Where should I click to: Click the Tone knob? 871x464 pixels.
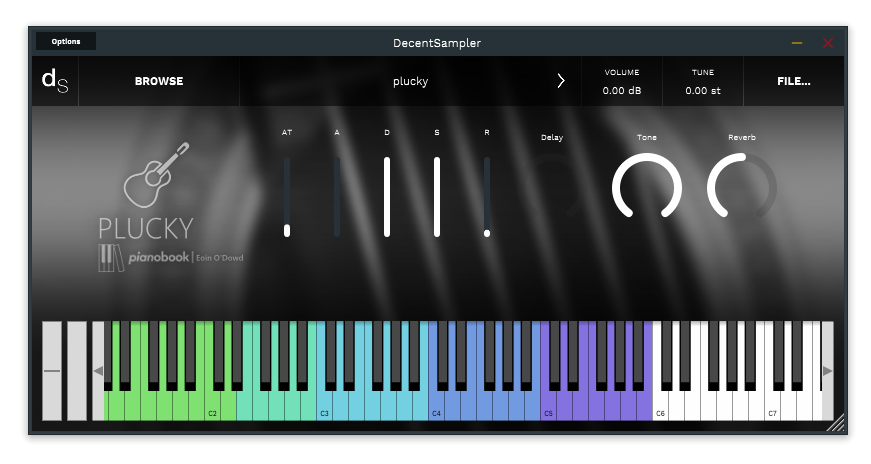pos(647,187)
